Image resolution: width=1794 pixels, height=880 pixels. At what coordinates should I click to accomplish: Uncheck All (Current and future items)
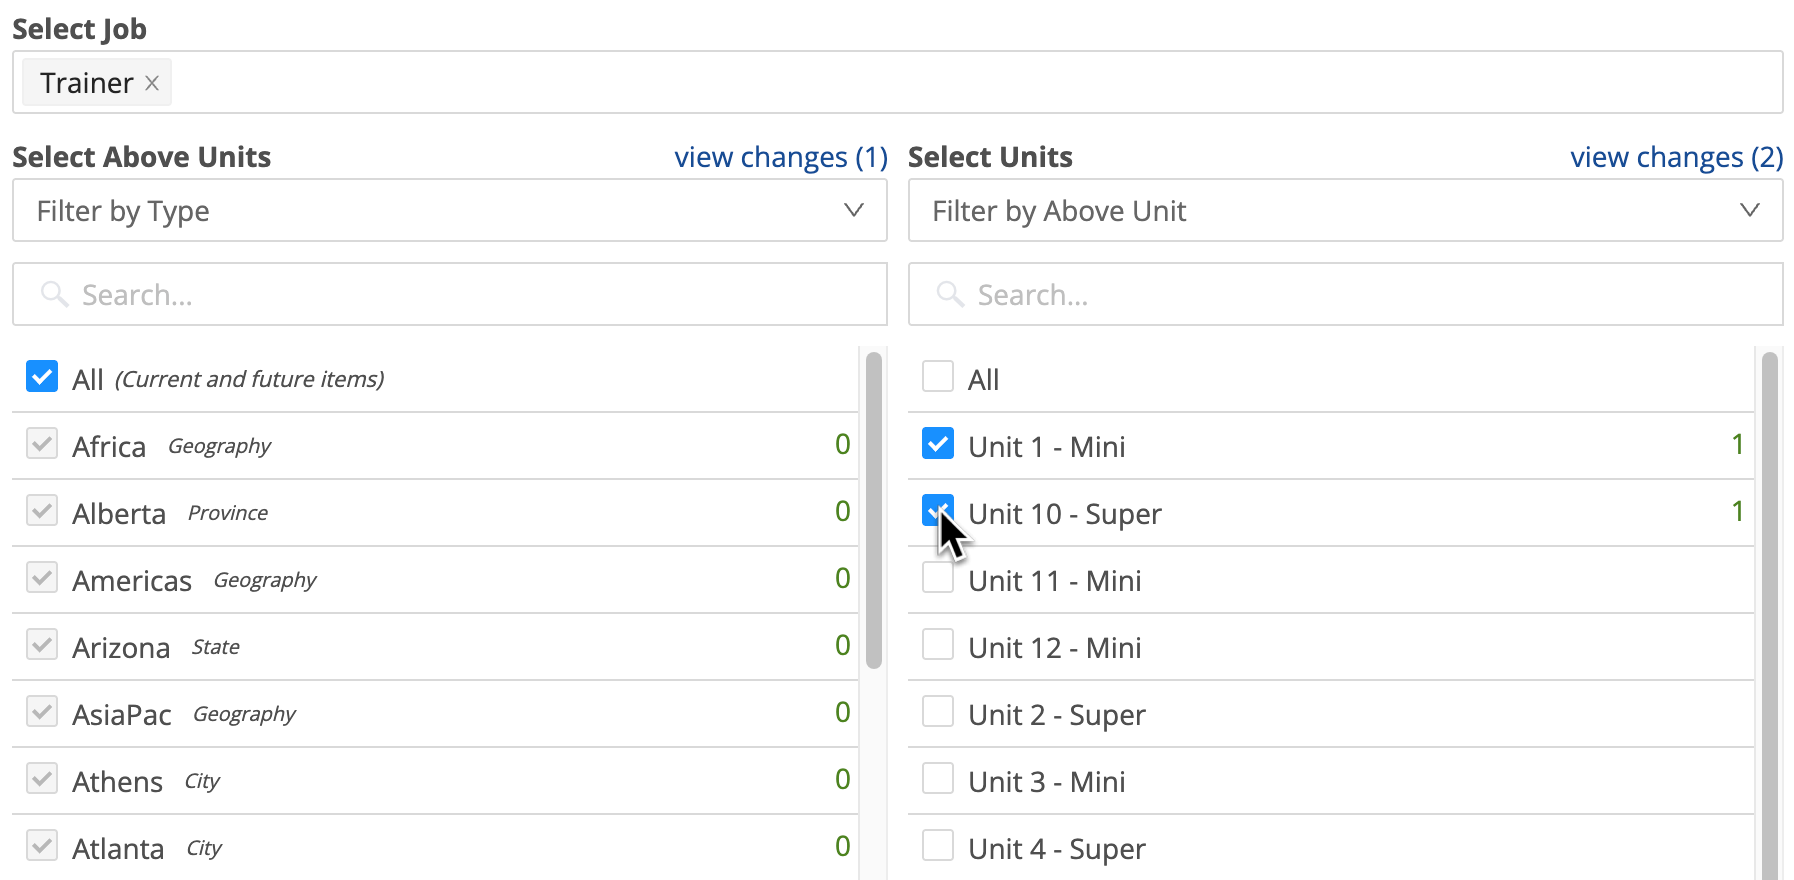(x=42, y=377)
